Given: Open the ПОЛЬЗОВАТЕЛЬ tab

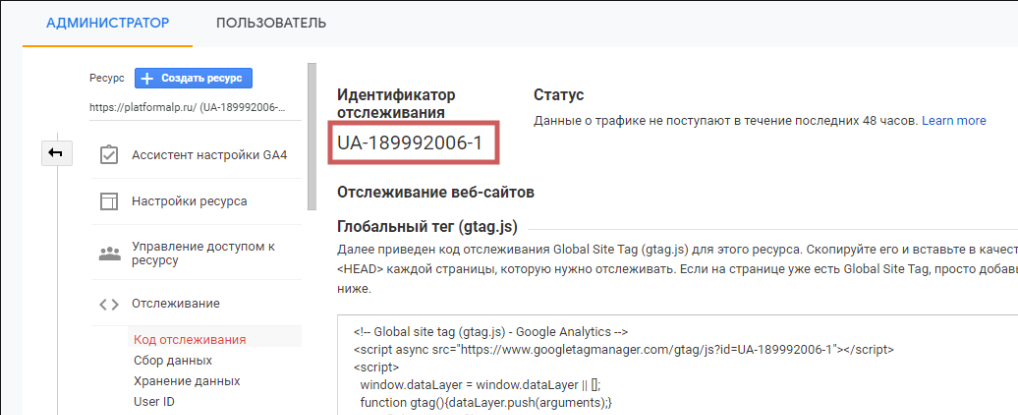Looking at the screenshot, I should tap(271, 23).
